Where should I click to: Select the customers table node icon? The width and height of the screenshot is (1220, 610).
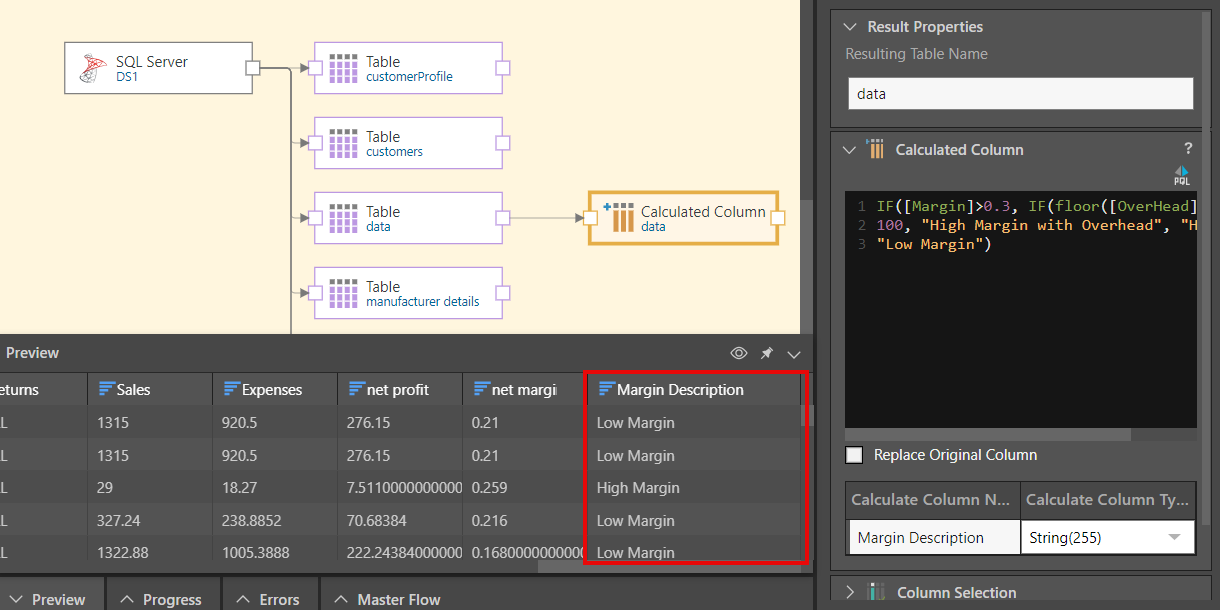point(343,143)
